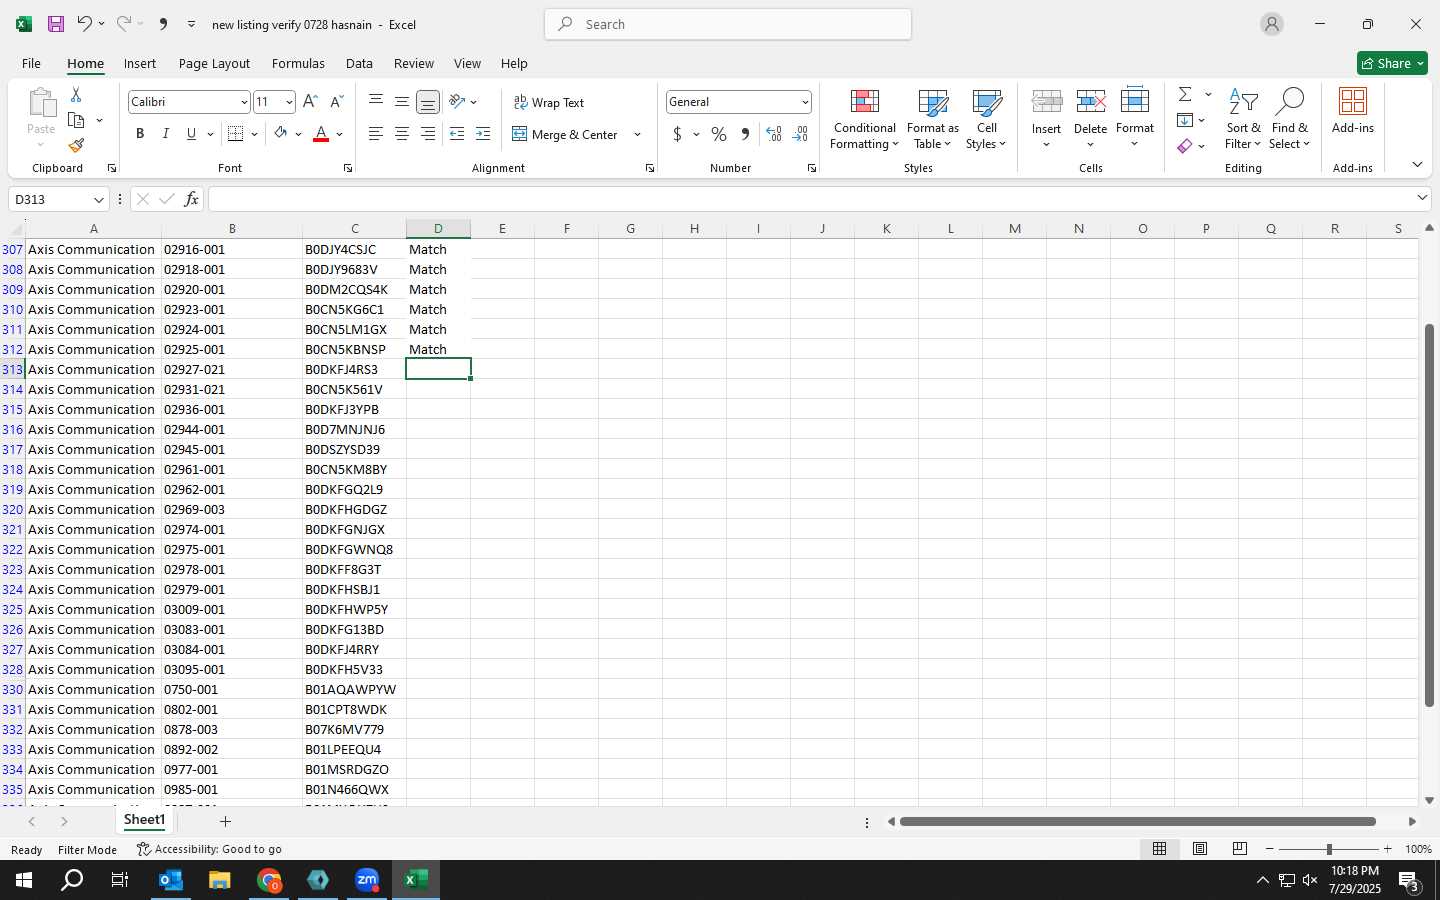The height and width of the screenshot is (900, 1440).
Task: Increase decimal places
Action: click(773, 134)
